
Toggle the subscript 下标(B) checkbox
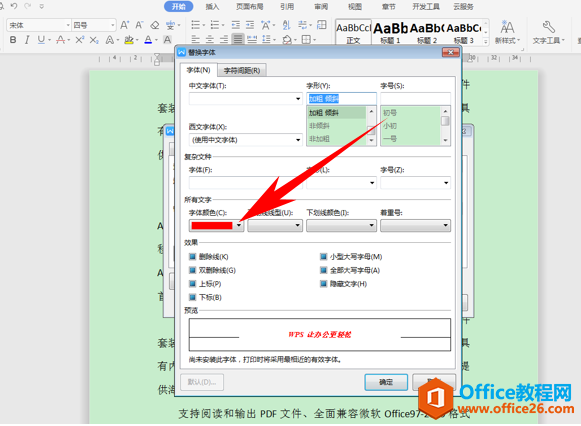(x=193, y=297)
